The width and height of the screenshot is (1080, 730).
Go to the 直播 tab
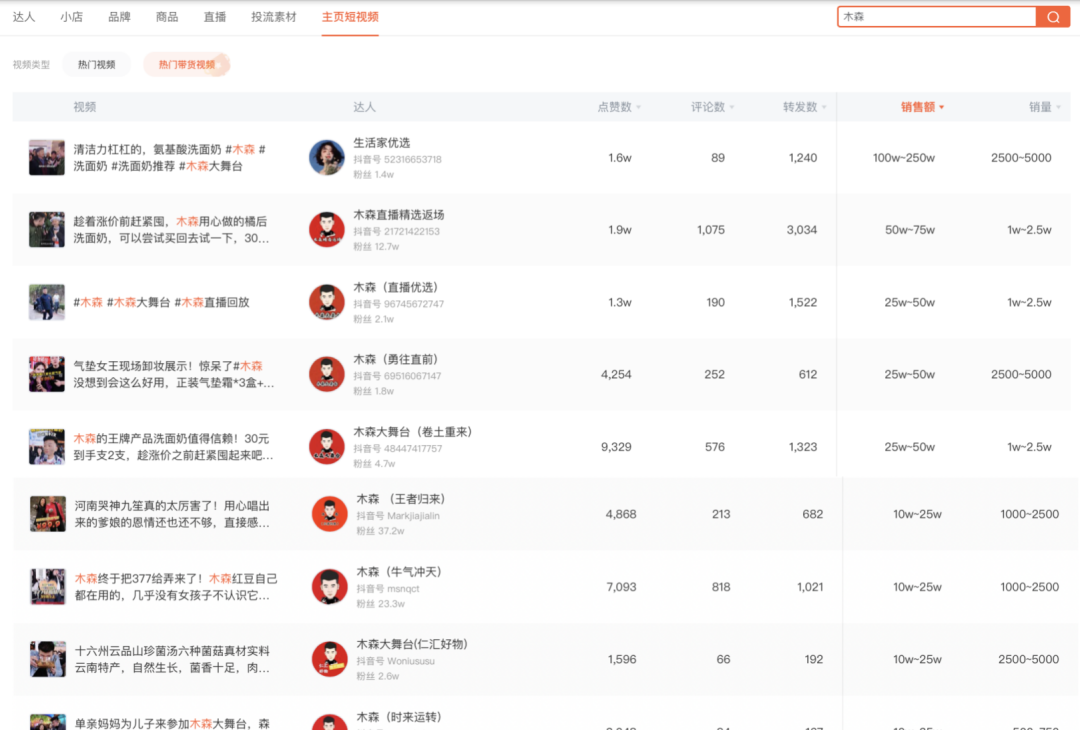point(215,17)
